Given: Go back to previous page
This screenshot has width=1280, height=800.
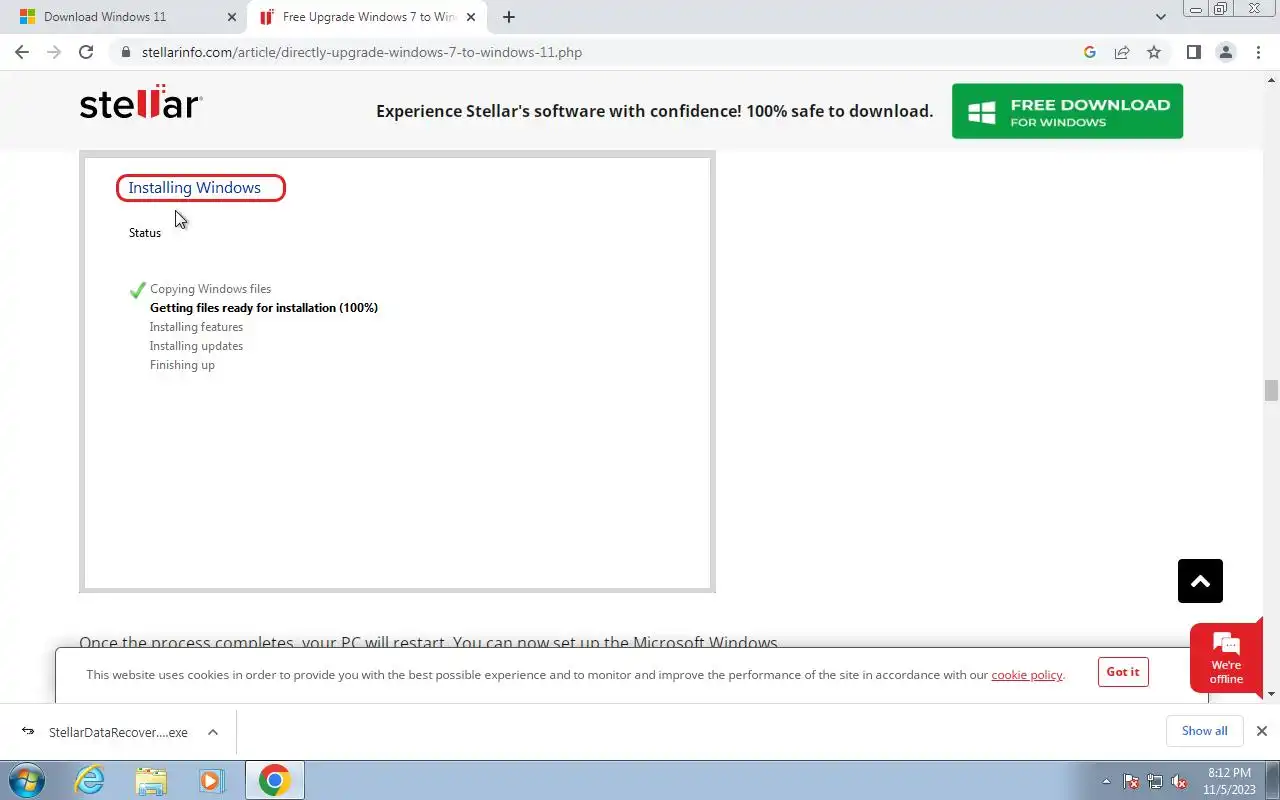Looking at the screenshot, I should pyautogui.click(x=22, y=52).
